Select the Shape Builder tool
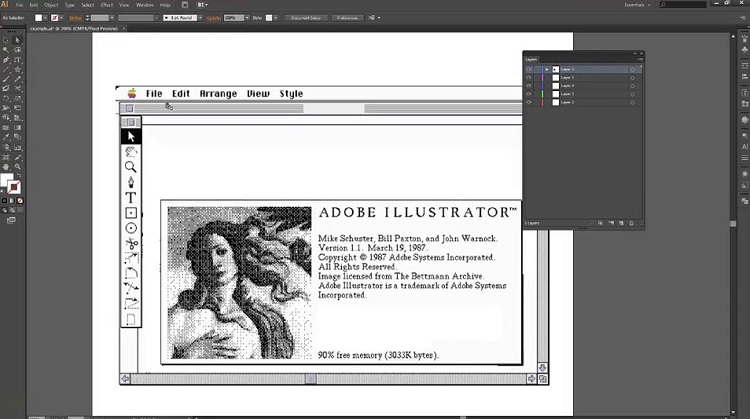Image resolution: width=750 pixels, height=419 pixels. (x=6, y=117)
